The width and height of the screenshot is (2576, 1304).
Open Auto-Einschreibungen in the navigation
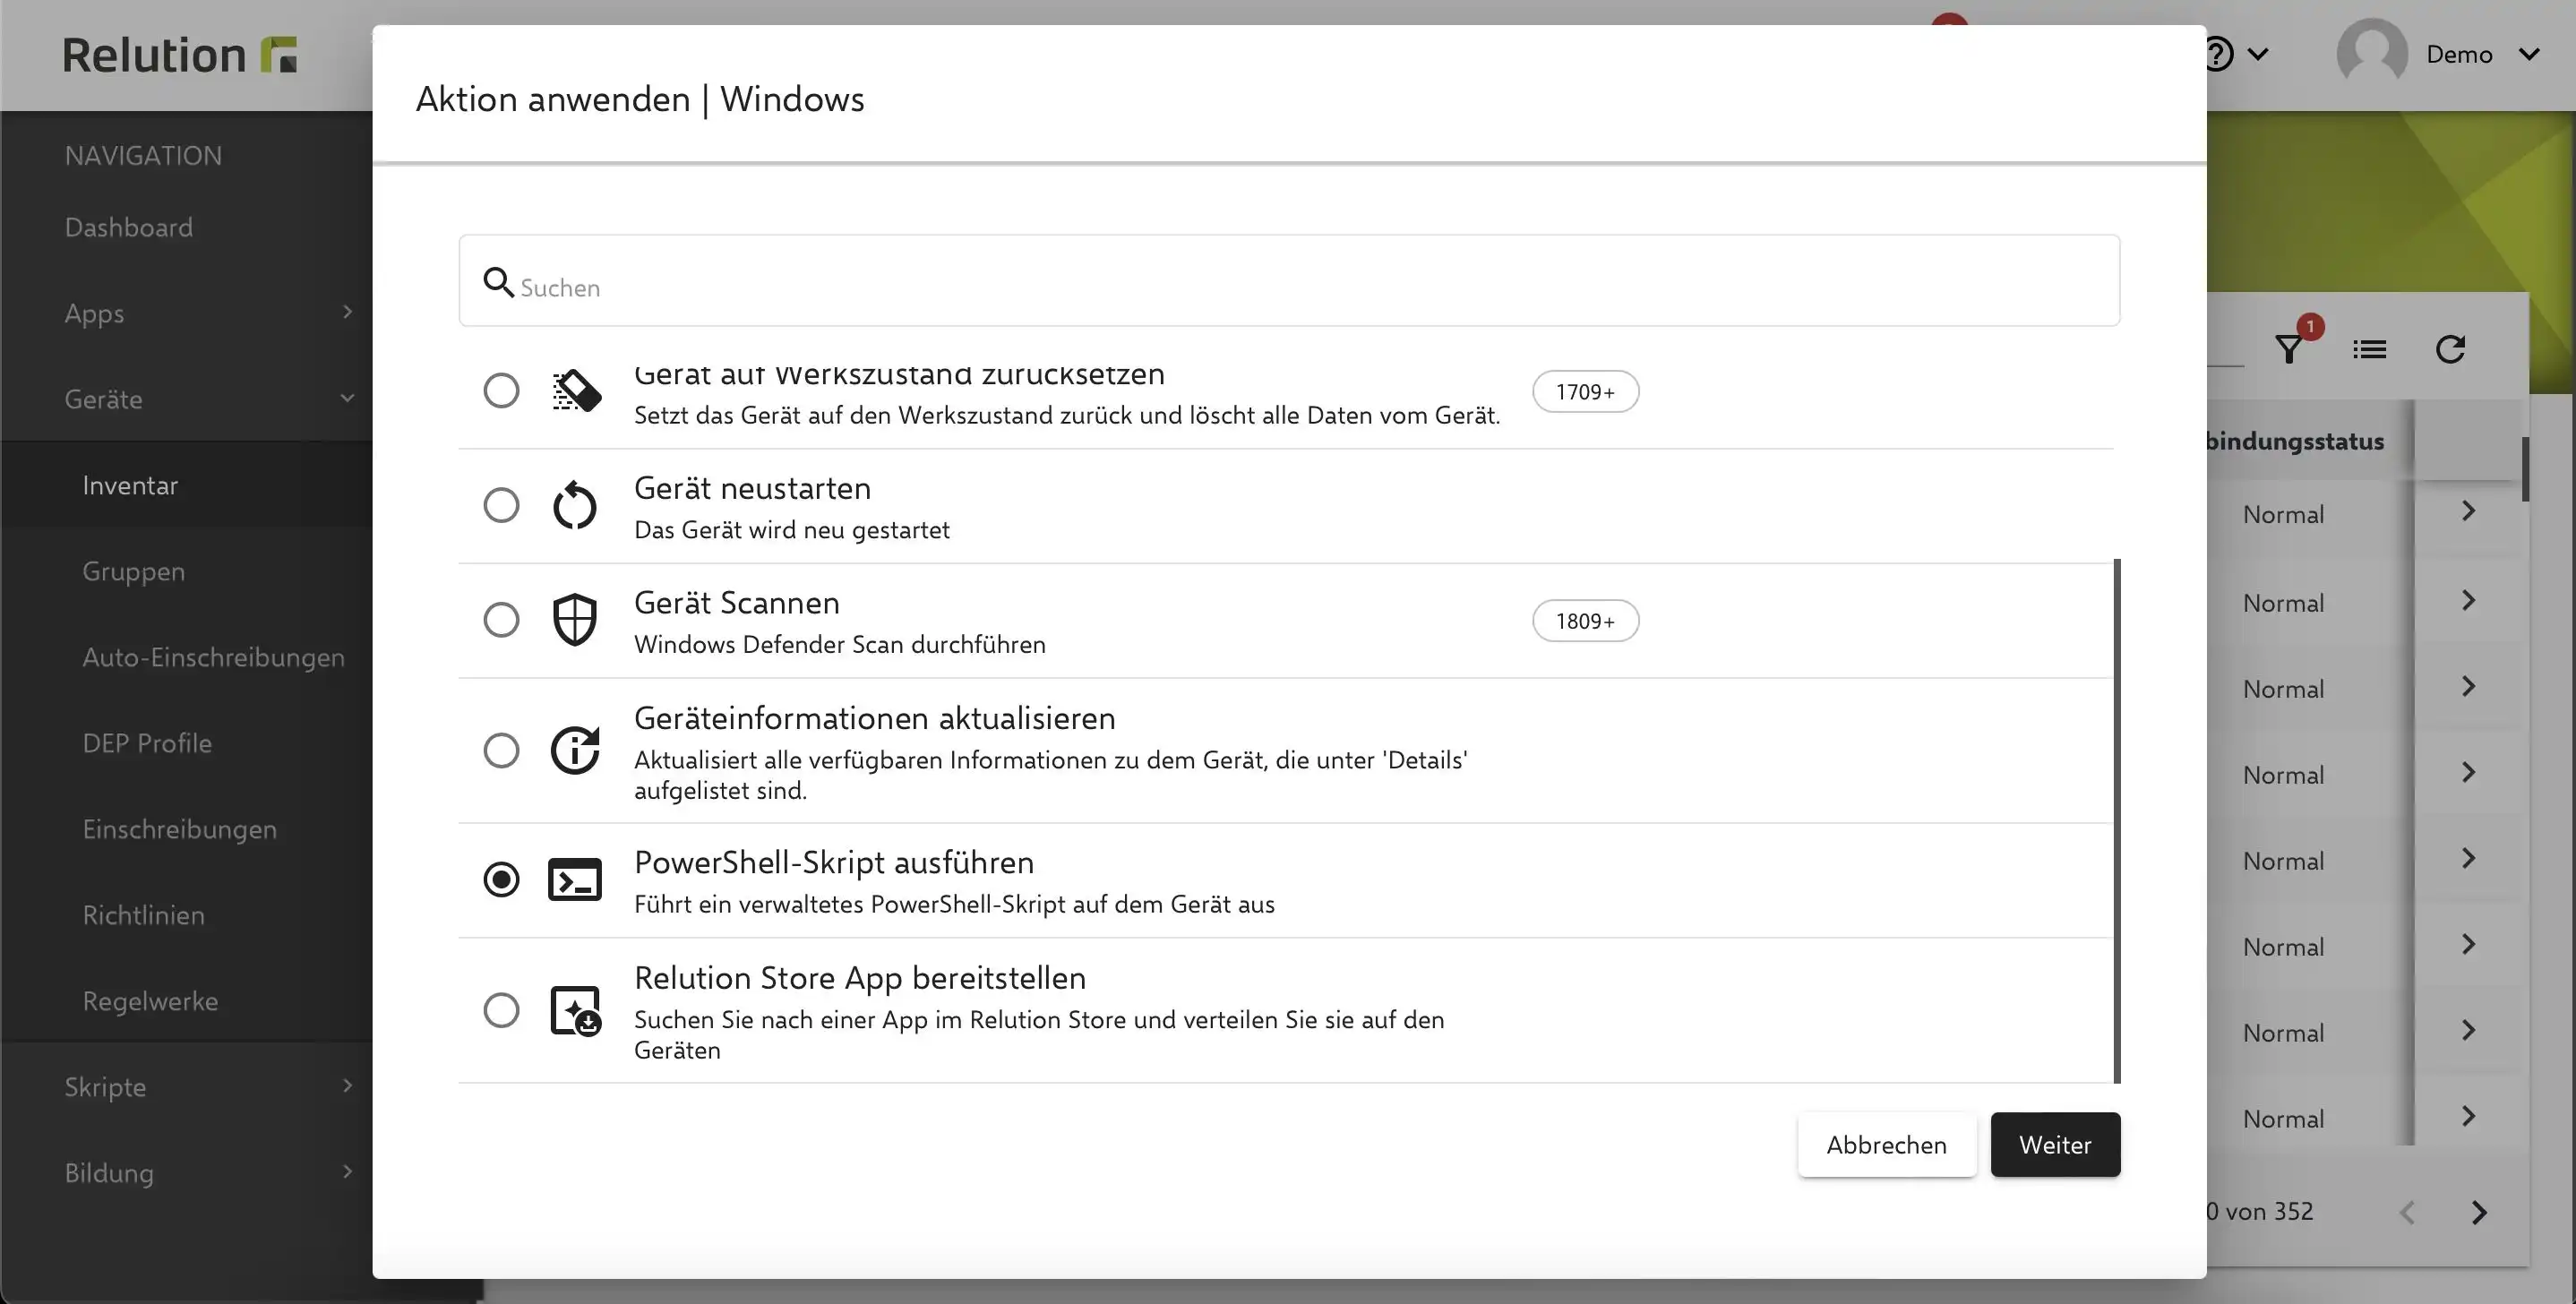(x=213, y=657)
